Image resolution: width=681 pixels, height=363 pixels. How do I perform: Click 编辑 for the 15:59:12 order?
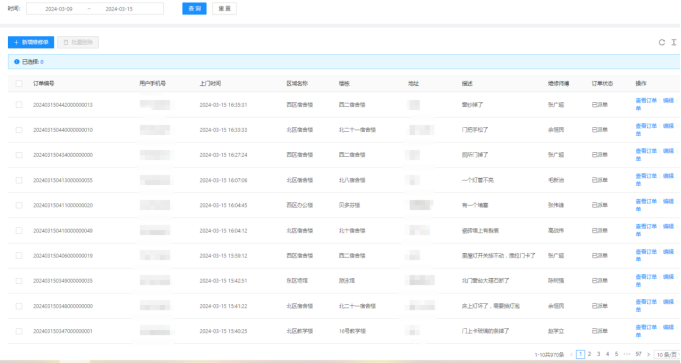(668, 252)
